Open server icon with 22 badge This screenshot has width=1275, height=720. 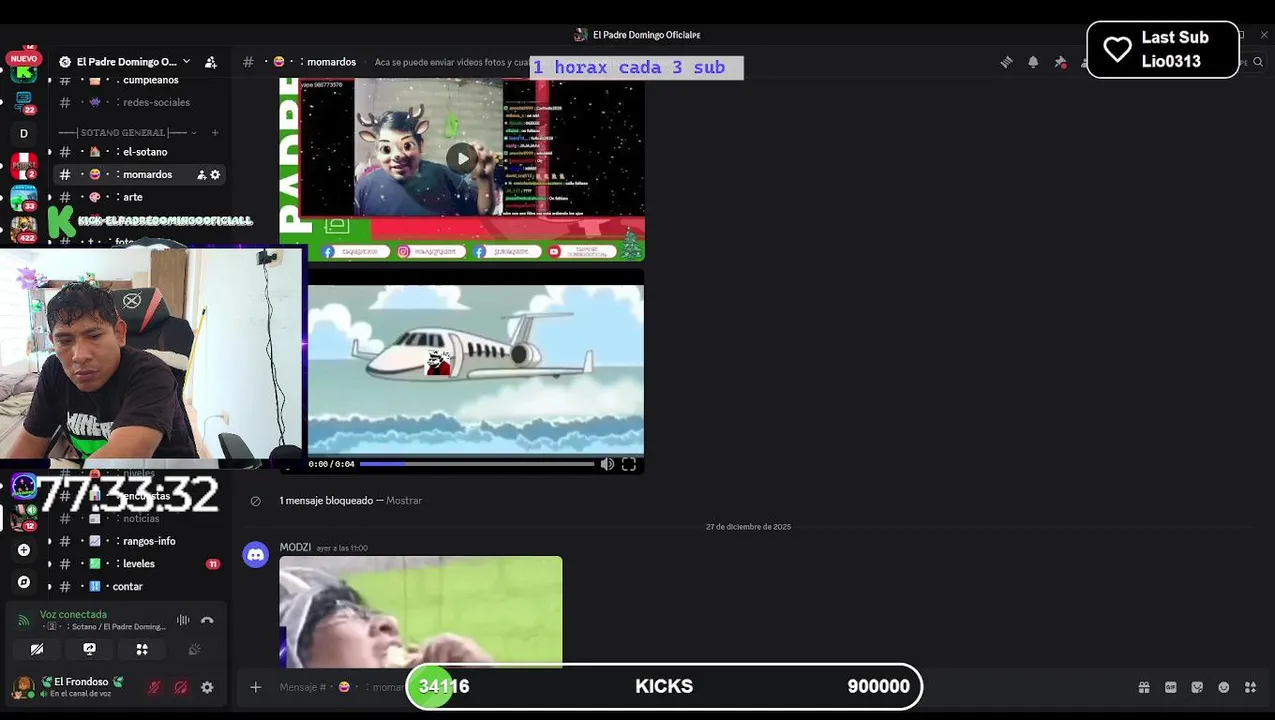click(x=24, y=101)
